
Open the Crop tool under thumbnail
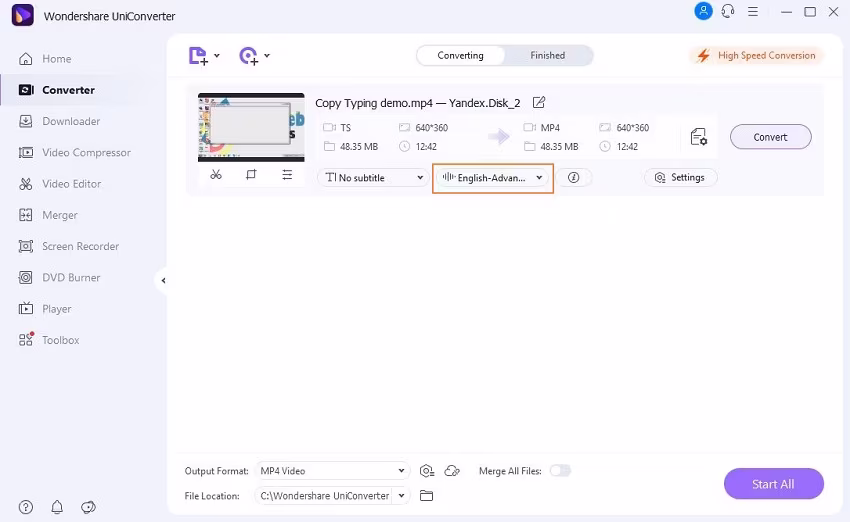click(251, 175)
